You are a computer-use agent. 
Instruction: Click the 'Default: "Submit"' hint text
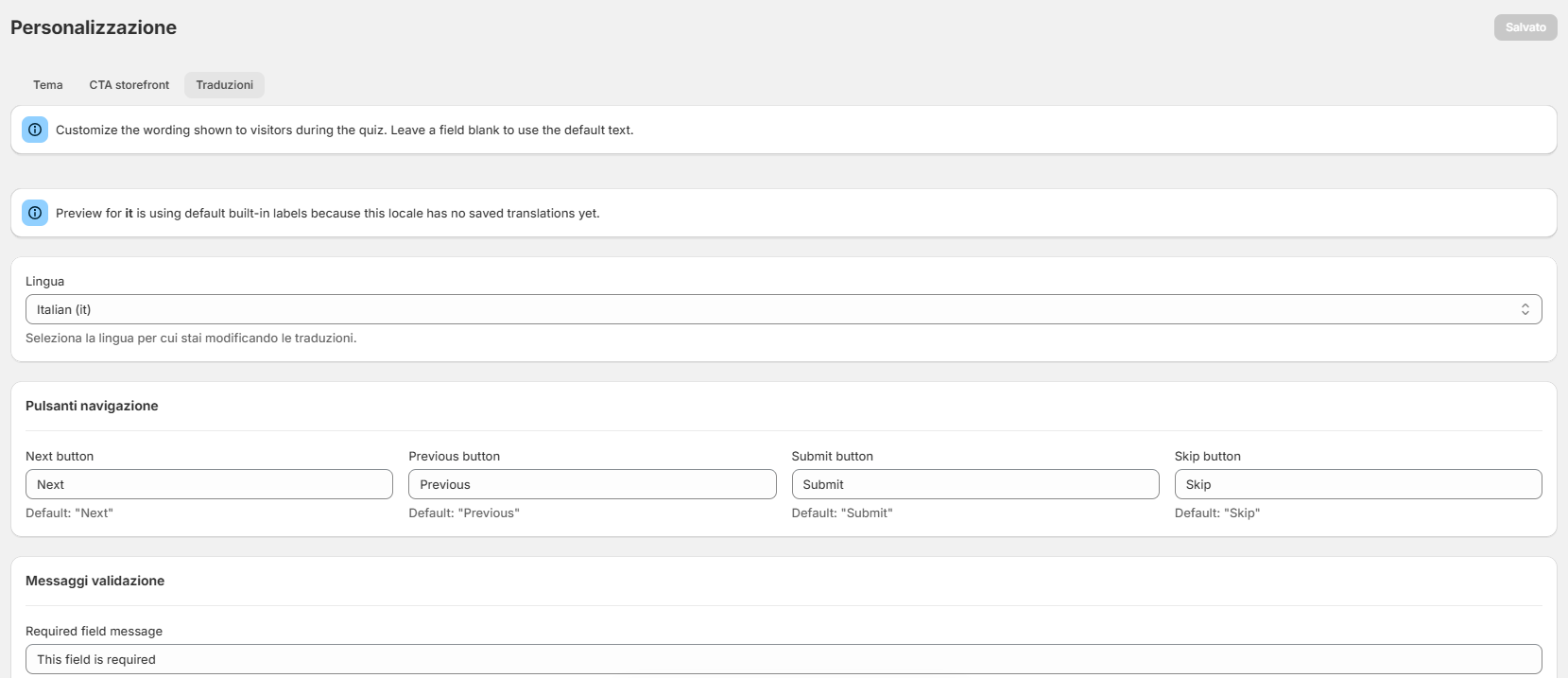(x=842, y=513)
